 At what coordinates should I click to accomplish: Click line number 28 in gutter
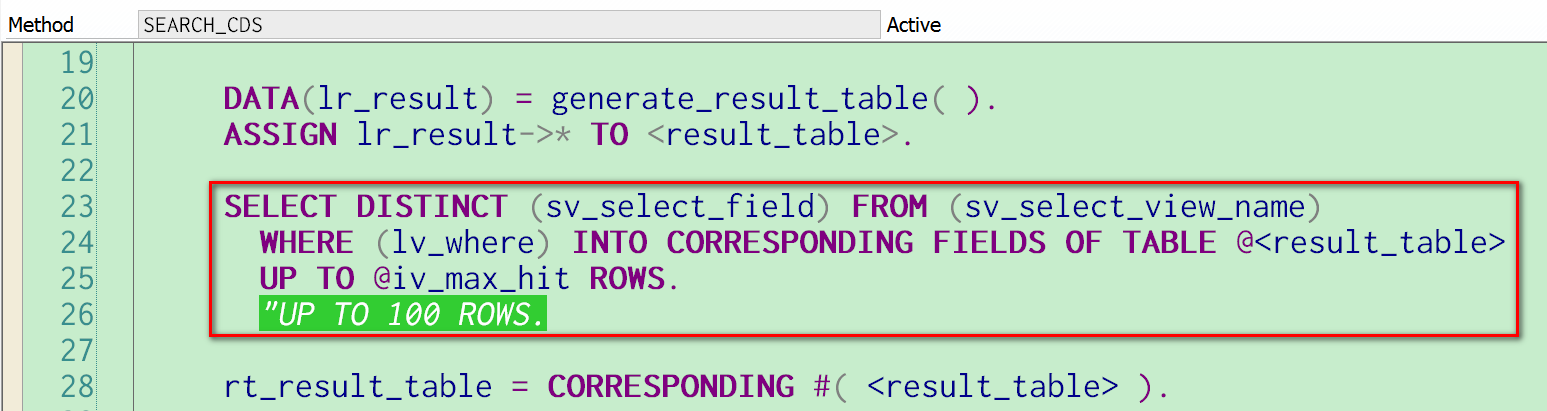(x=77, y=386)
